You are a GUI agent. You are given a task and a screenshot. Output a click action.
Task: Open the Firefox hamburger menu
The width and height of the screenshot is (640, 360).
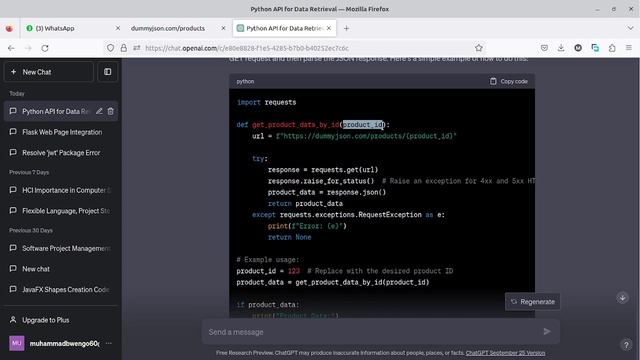[629, 48]
